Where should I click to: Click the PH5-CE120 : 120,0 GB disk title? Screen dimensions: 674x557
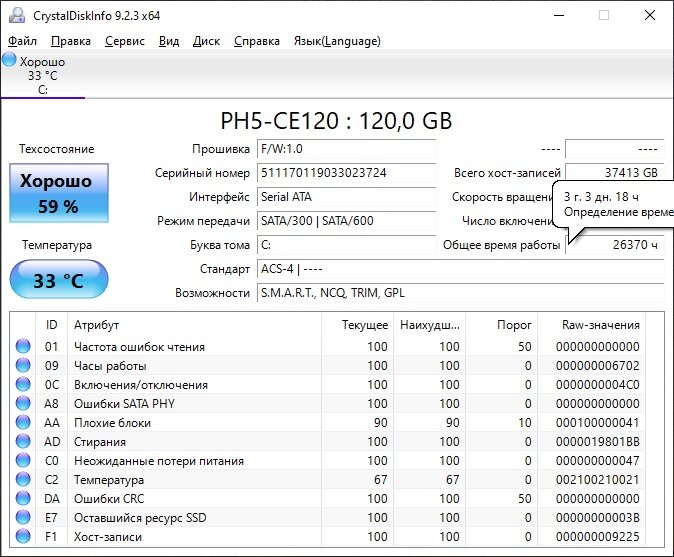click(x=336, y=121)
